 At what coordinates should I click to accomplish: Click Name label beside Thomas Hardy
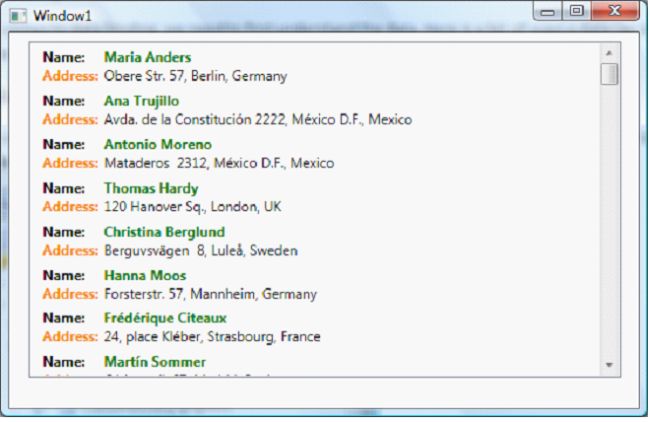[63, 188]
